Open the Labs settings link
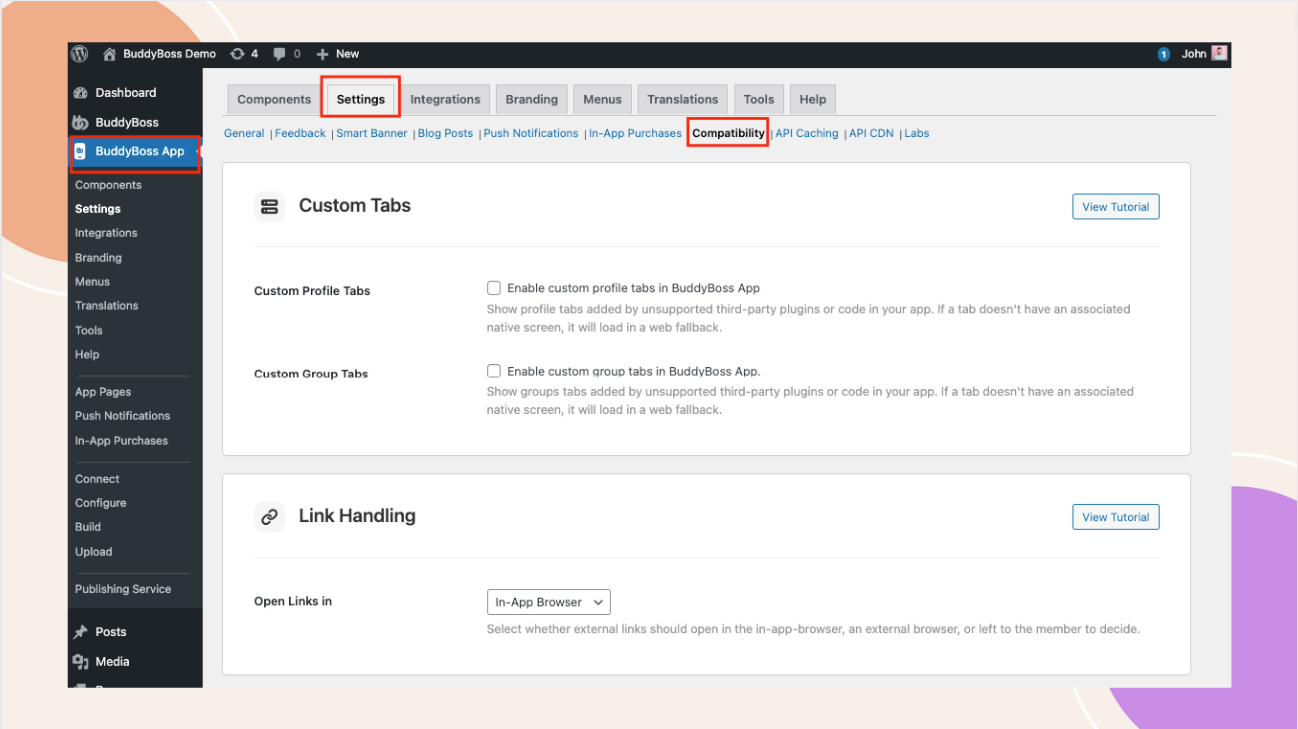The width and height of the screenshot is (1298, 729). (917, 133)
